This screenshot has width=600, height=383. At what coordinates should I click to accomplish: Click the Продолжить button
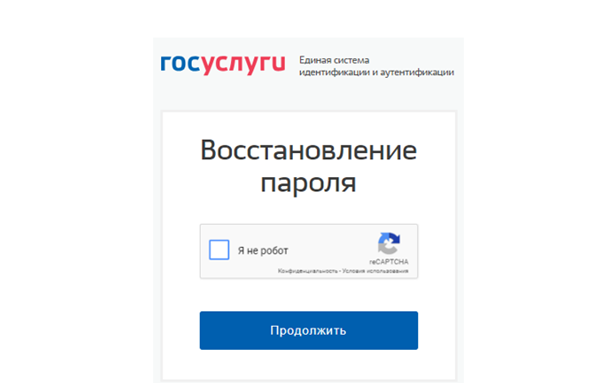(308, 330)
